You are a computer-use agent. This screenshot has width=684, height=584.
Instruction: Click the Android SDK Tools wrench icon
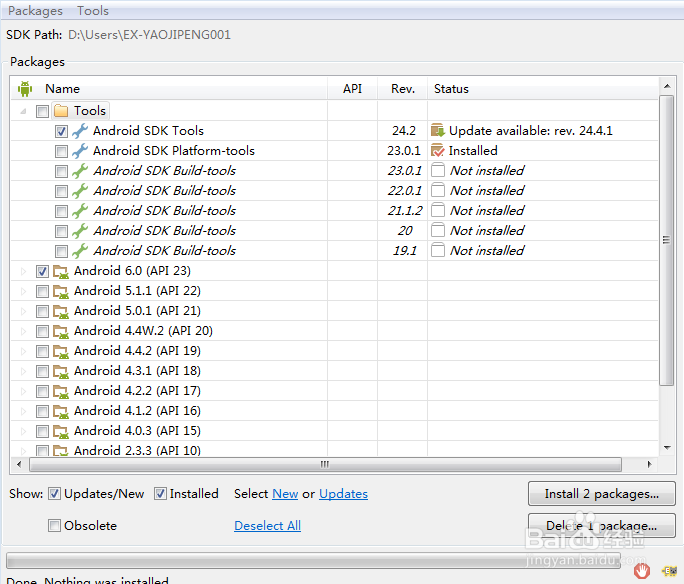point(80,130)
